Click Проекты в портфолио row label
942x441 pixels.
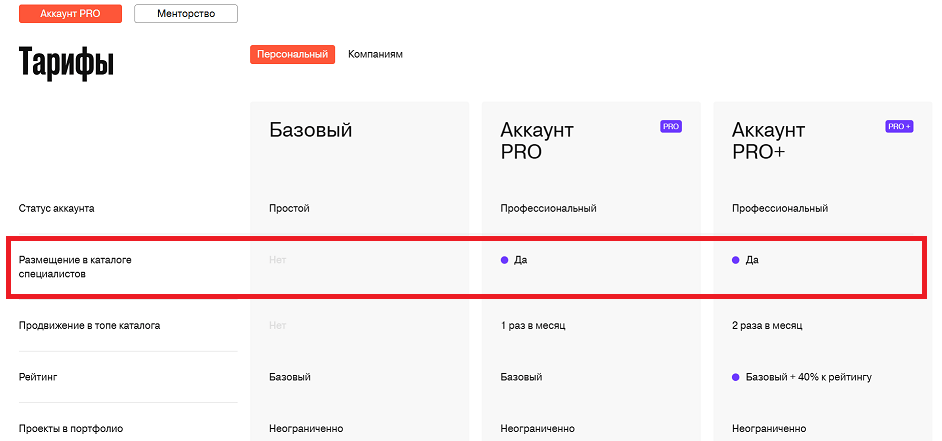(x=71, y=429)
